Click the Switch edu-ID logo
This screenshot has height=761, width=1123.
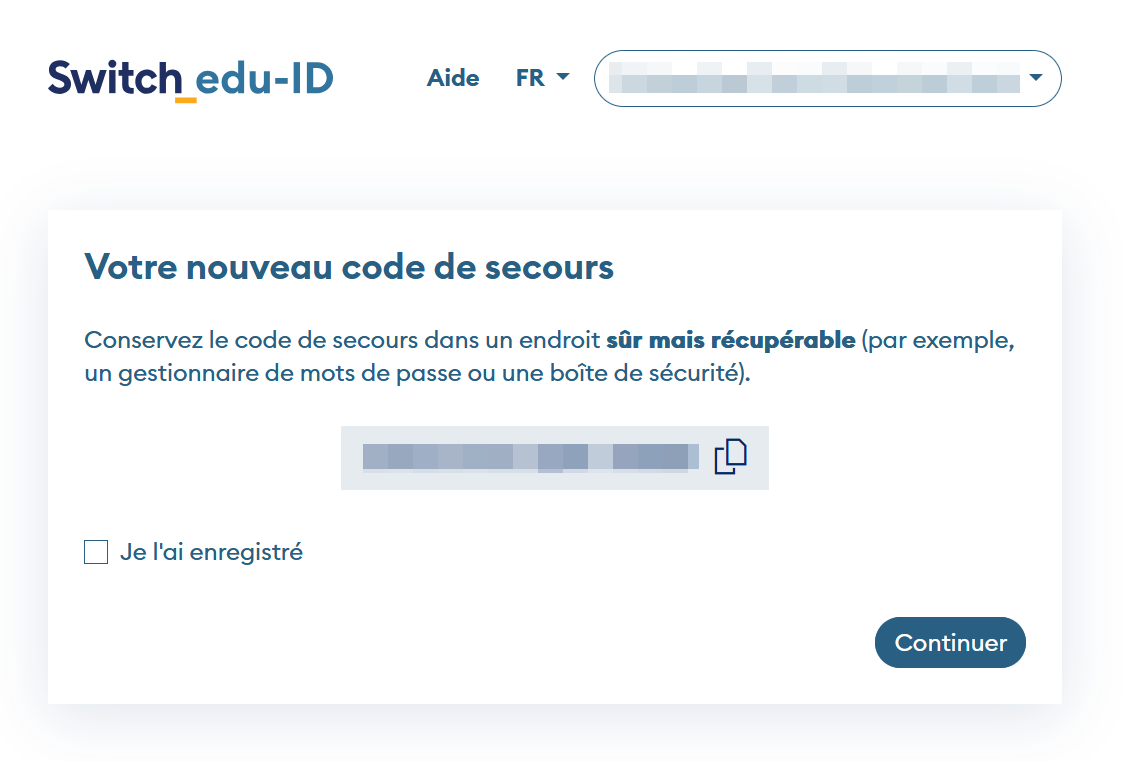pos(190,78)
